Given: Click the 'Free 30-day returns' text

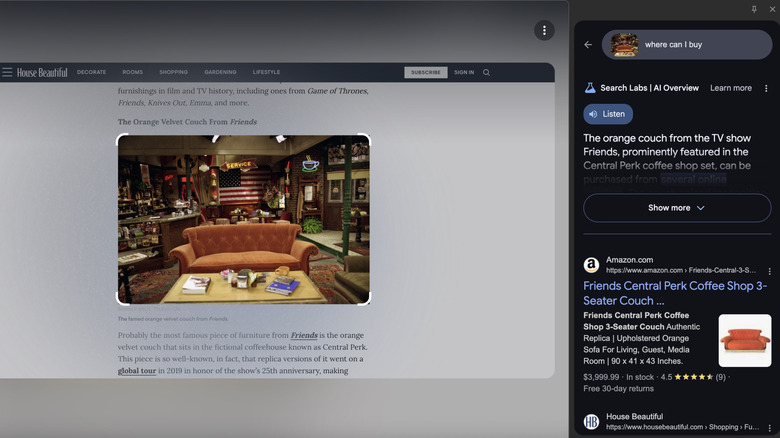Looking at the screenshot, I should pos(618,389).
